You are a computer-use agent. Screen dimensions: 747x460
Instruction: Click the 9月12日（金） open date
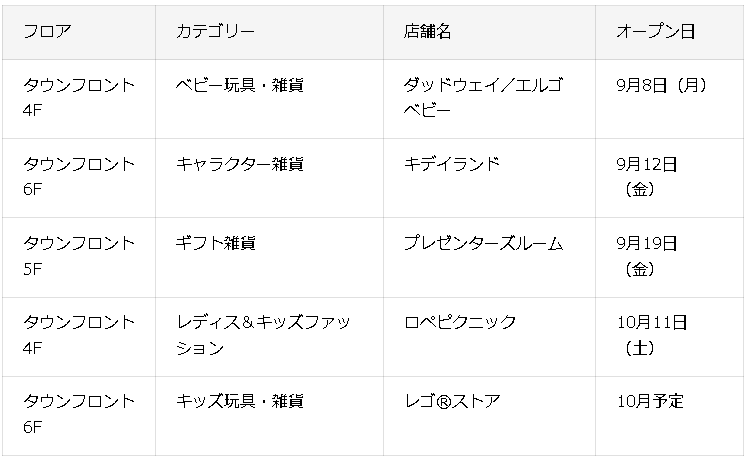click(x=647, y=177)
